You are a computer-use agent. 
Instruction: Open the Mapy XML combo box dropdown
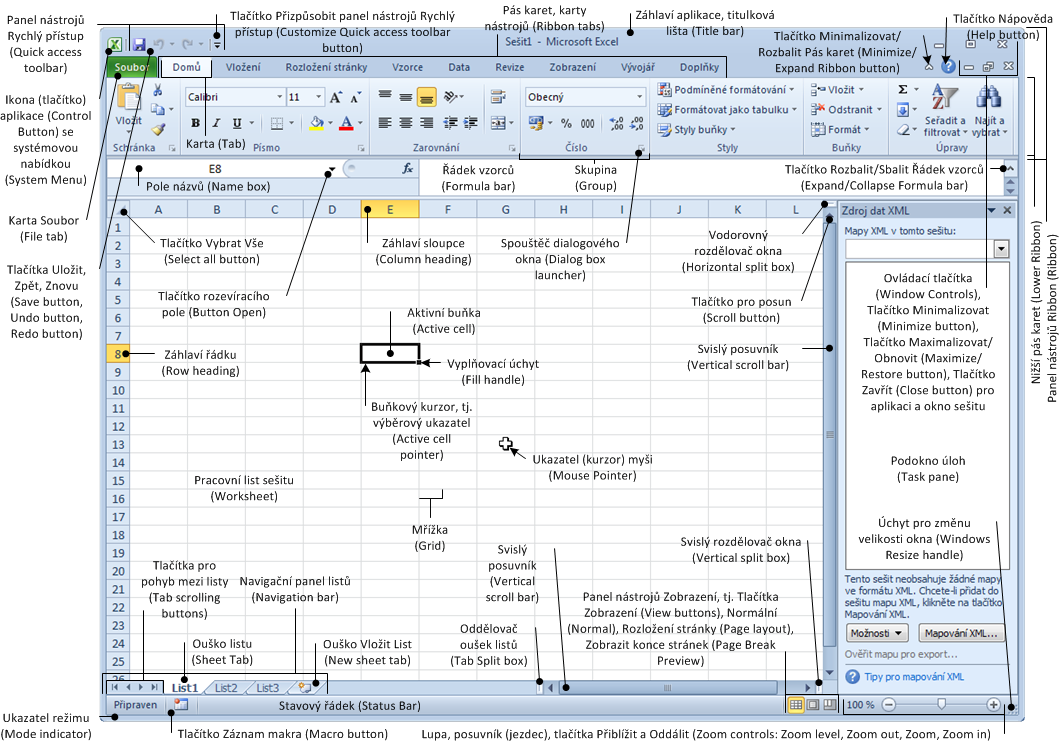pyautogui.click(x=1001, y=249)
